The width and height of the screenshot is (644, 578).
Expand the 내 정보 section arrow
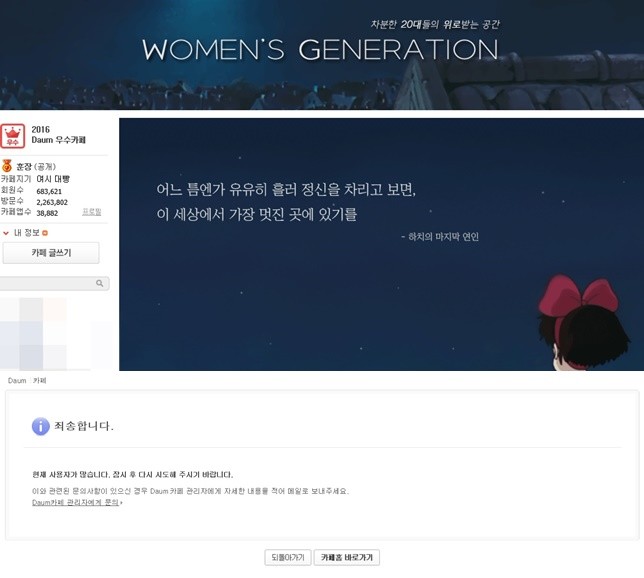click(5, 233)
